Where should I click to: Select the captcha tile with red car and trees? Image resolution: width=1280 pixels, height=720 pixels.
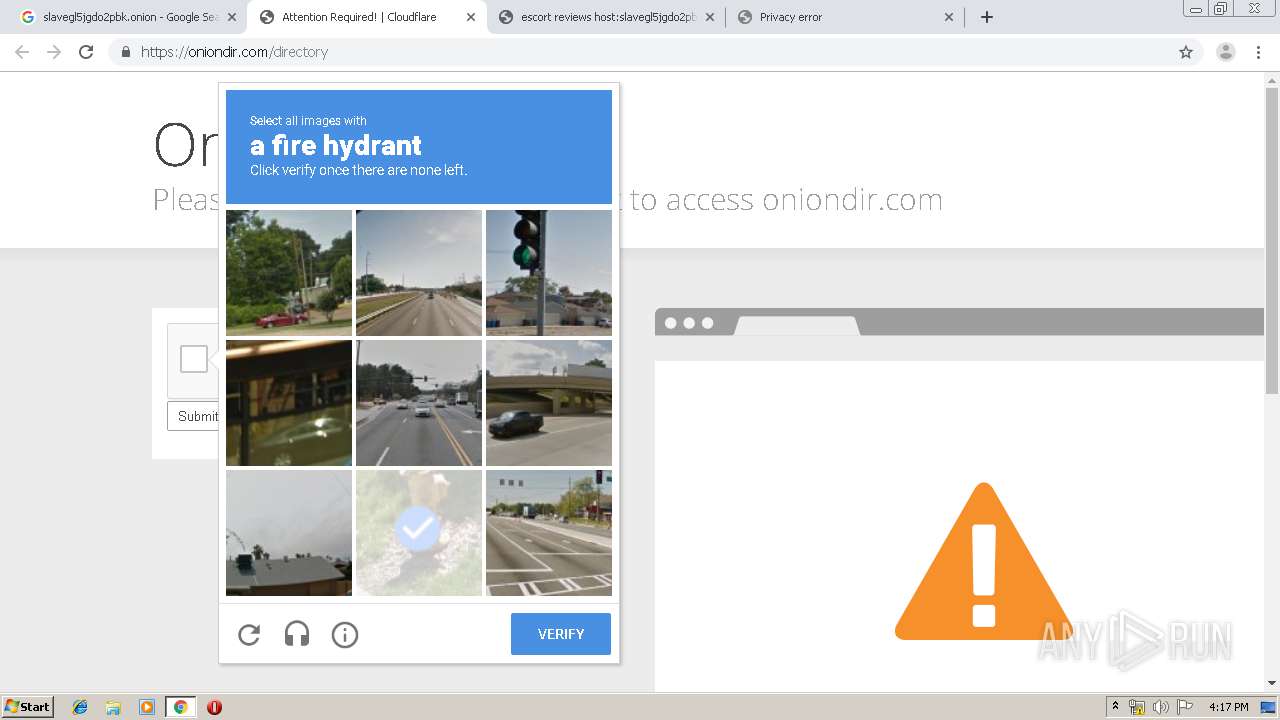[x=289, y=273]
